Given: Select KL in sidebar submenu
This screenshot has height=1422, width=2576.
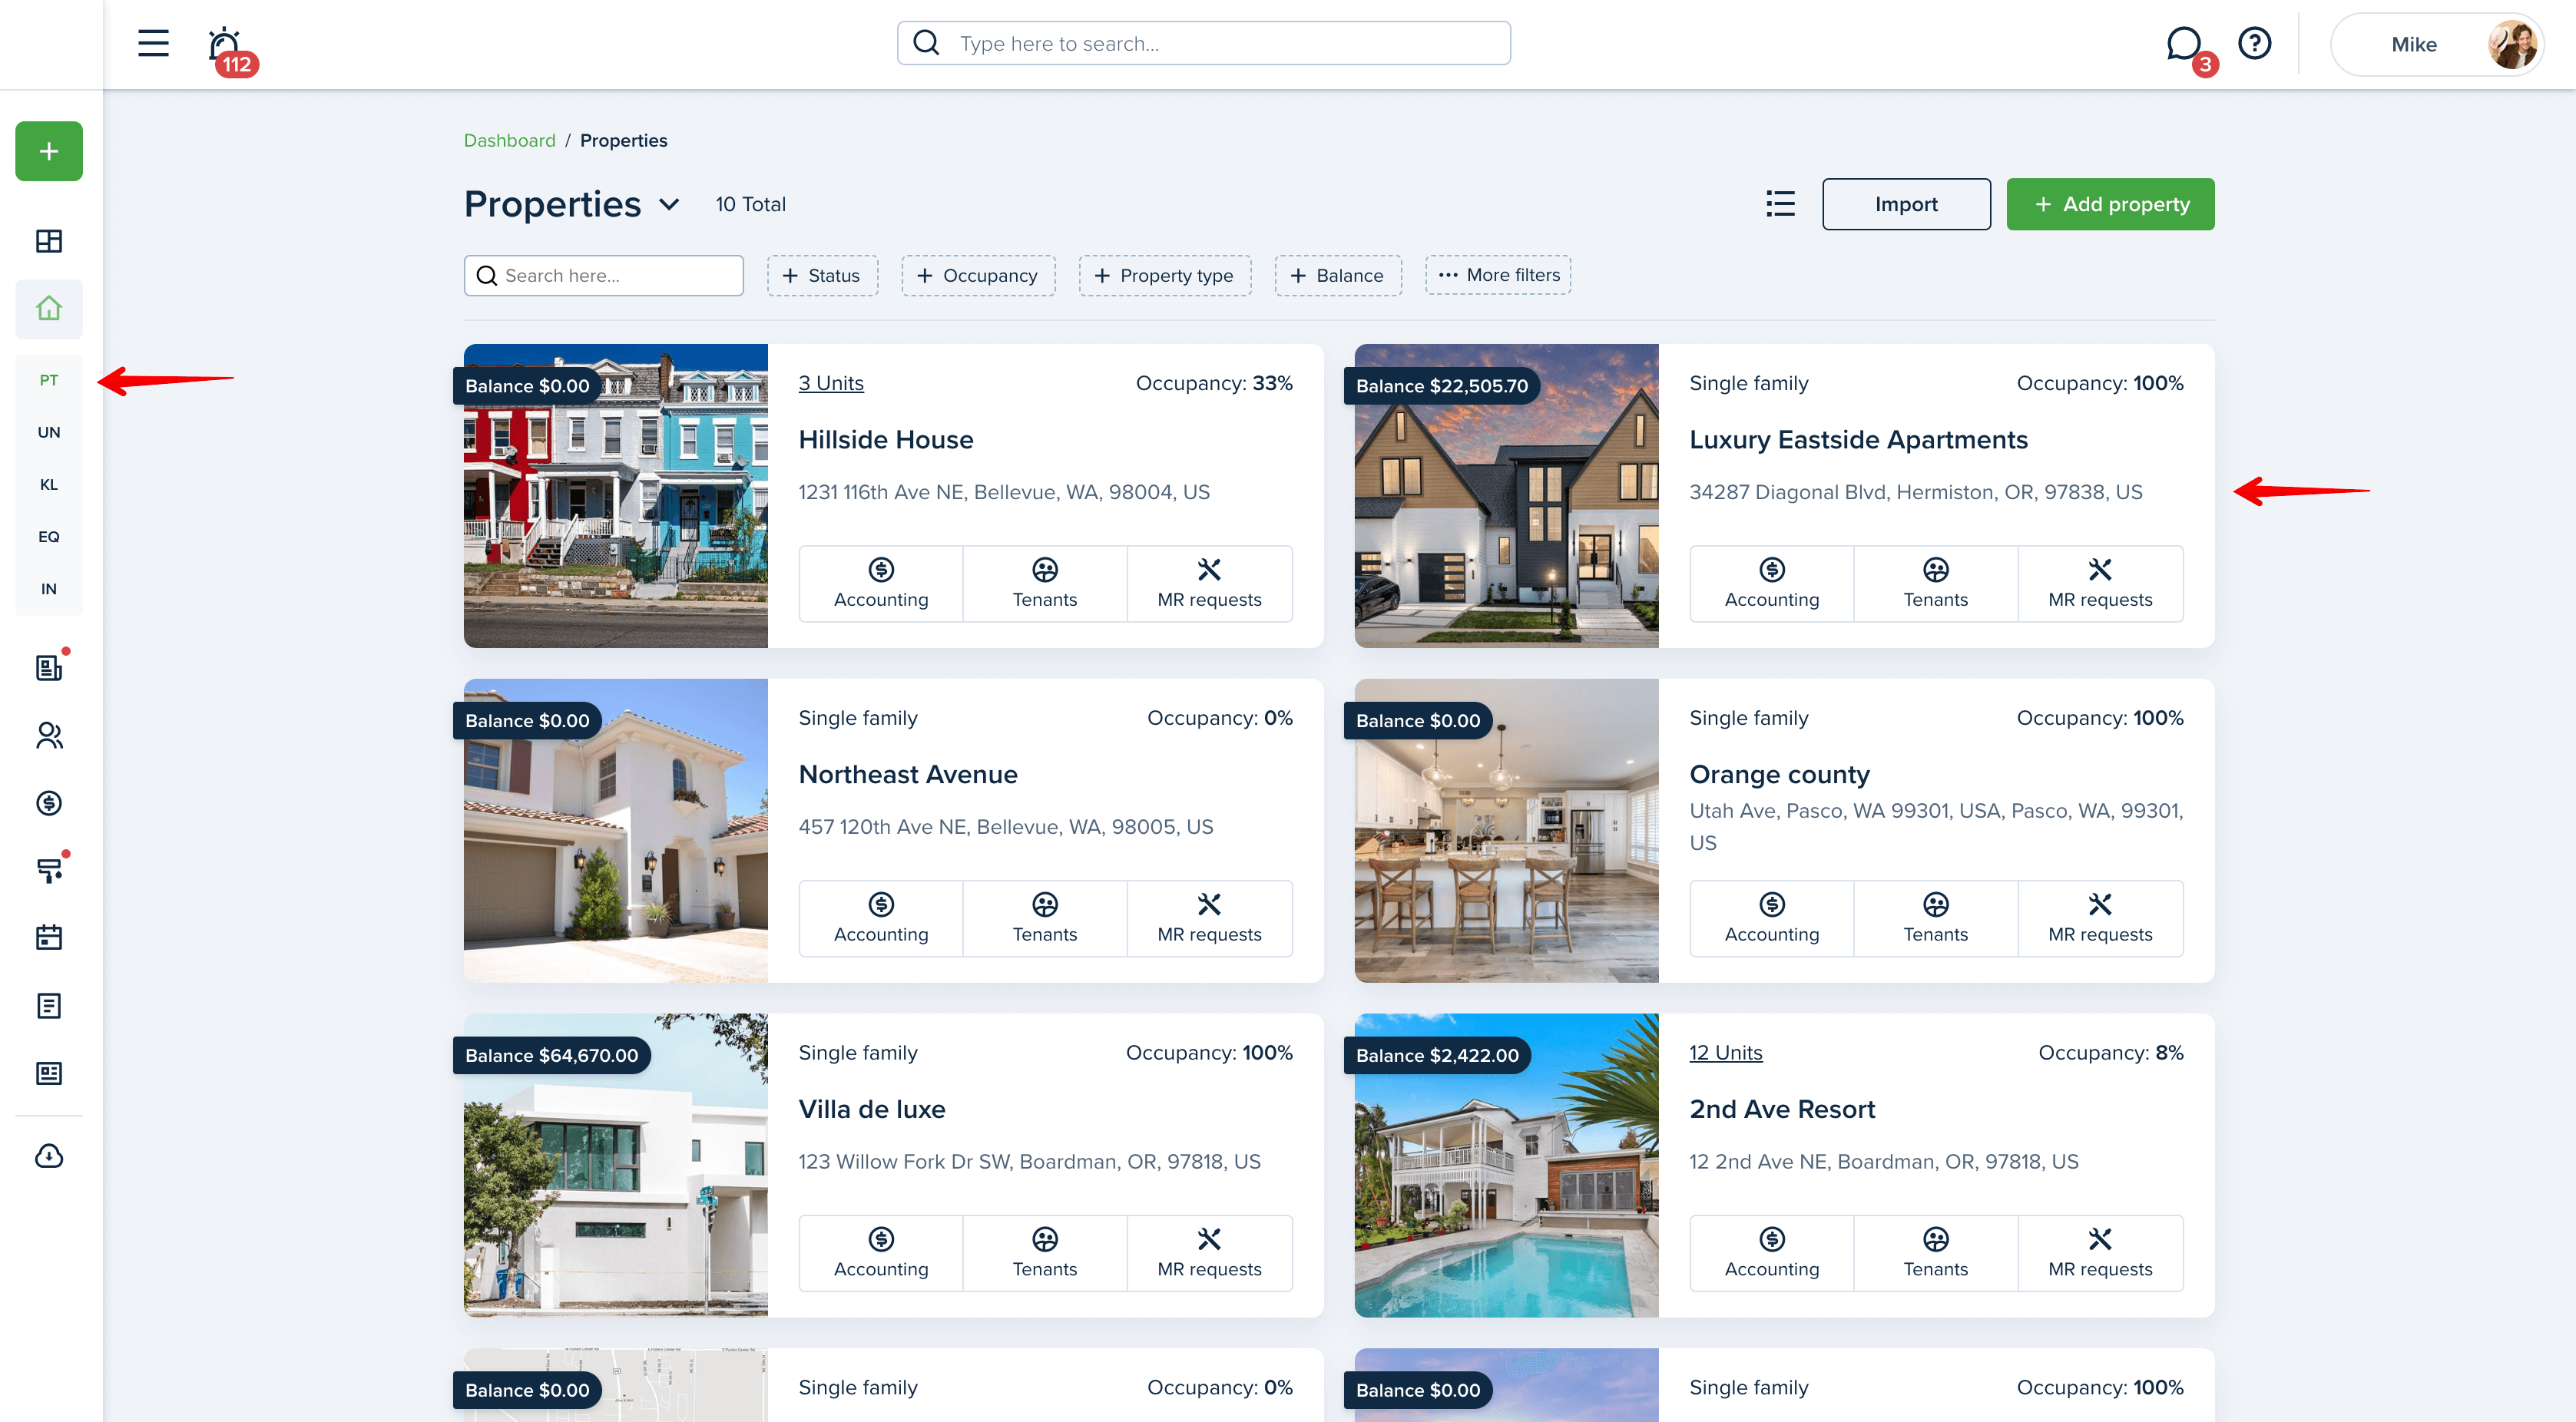Looking at the screenshot, I should pos(49,484).
